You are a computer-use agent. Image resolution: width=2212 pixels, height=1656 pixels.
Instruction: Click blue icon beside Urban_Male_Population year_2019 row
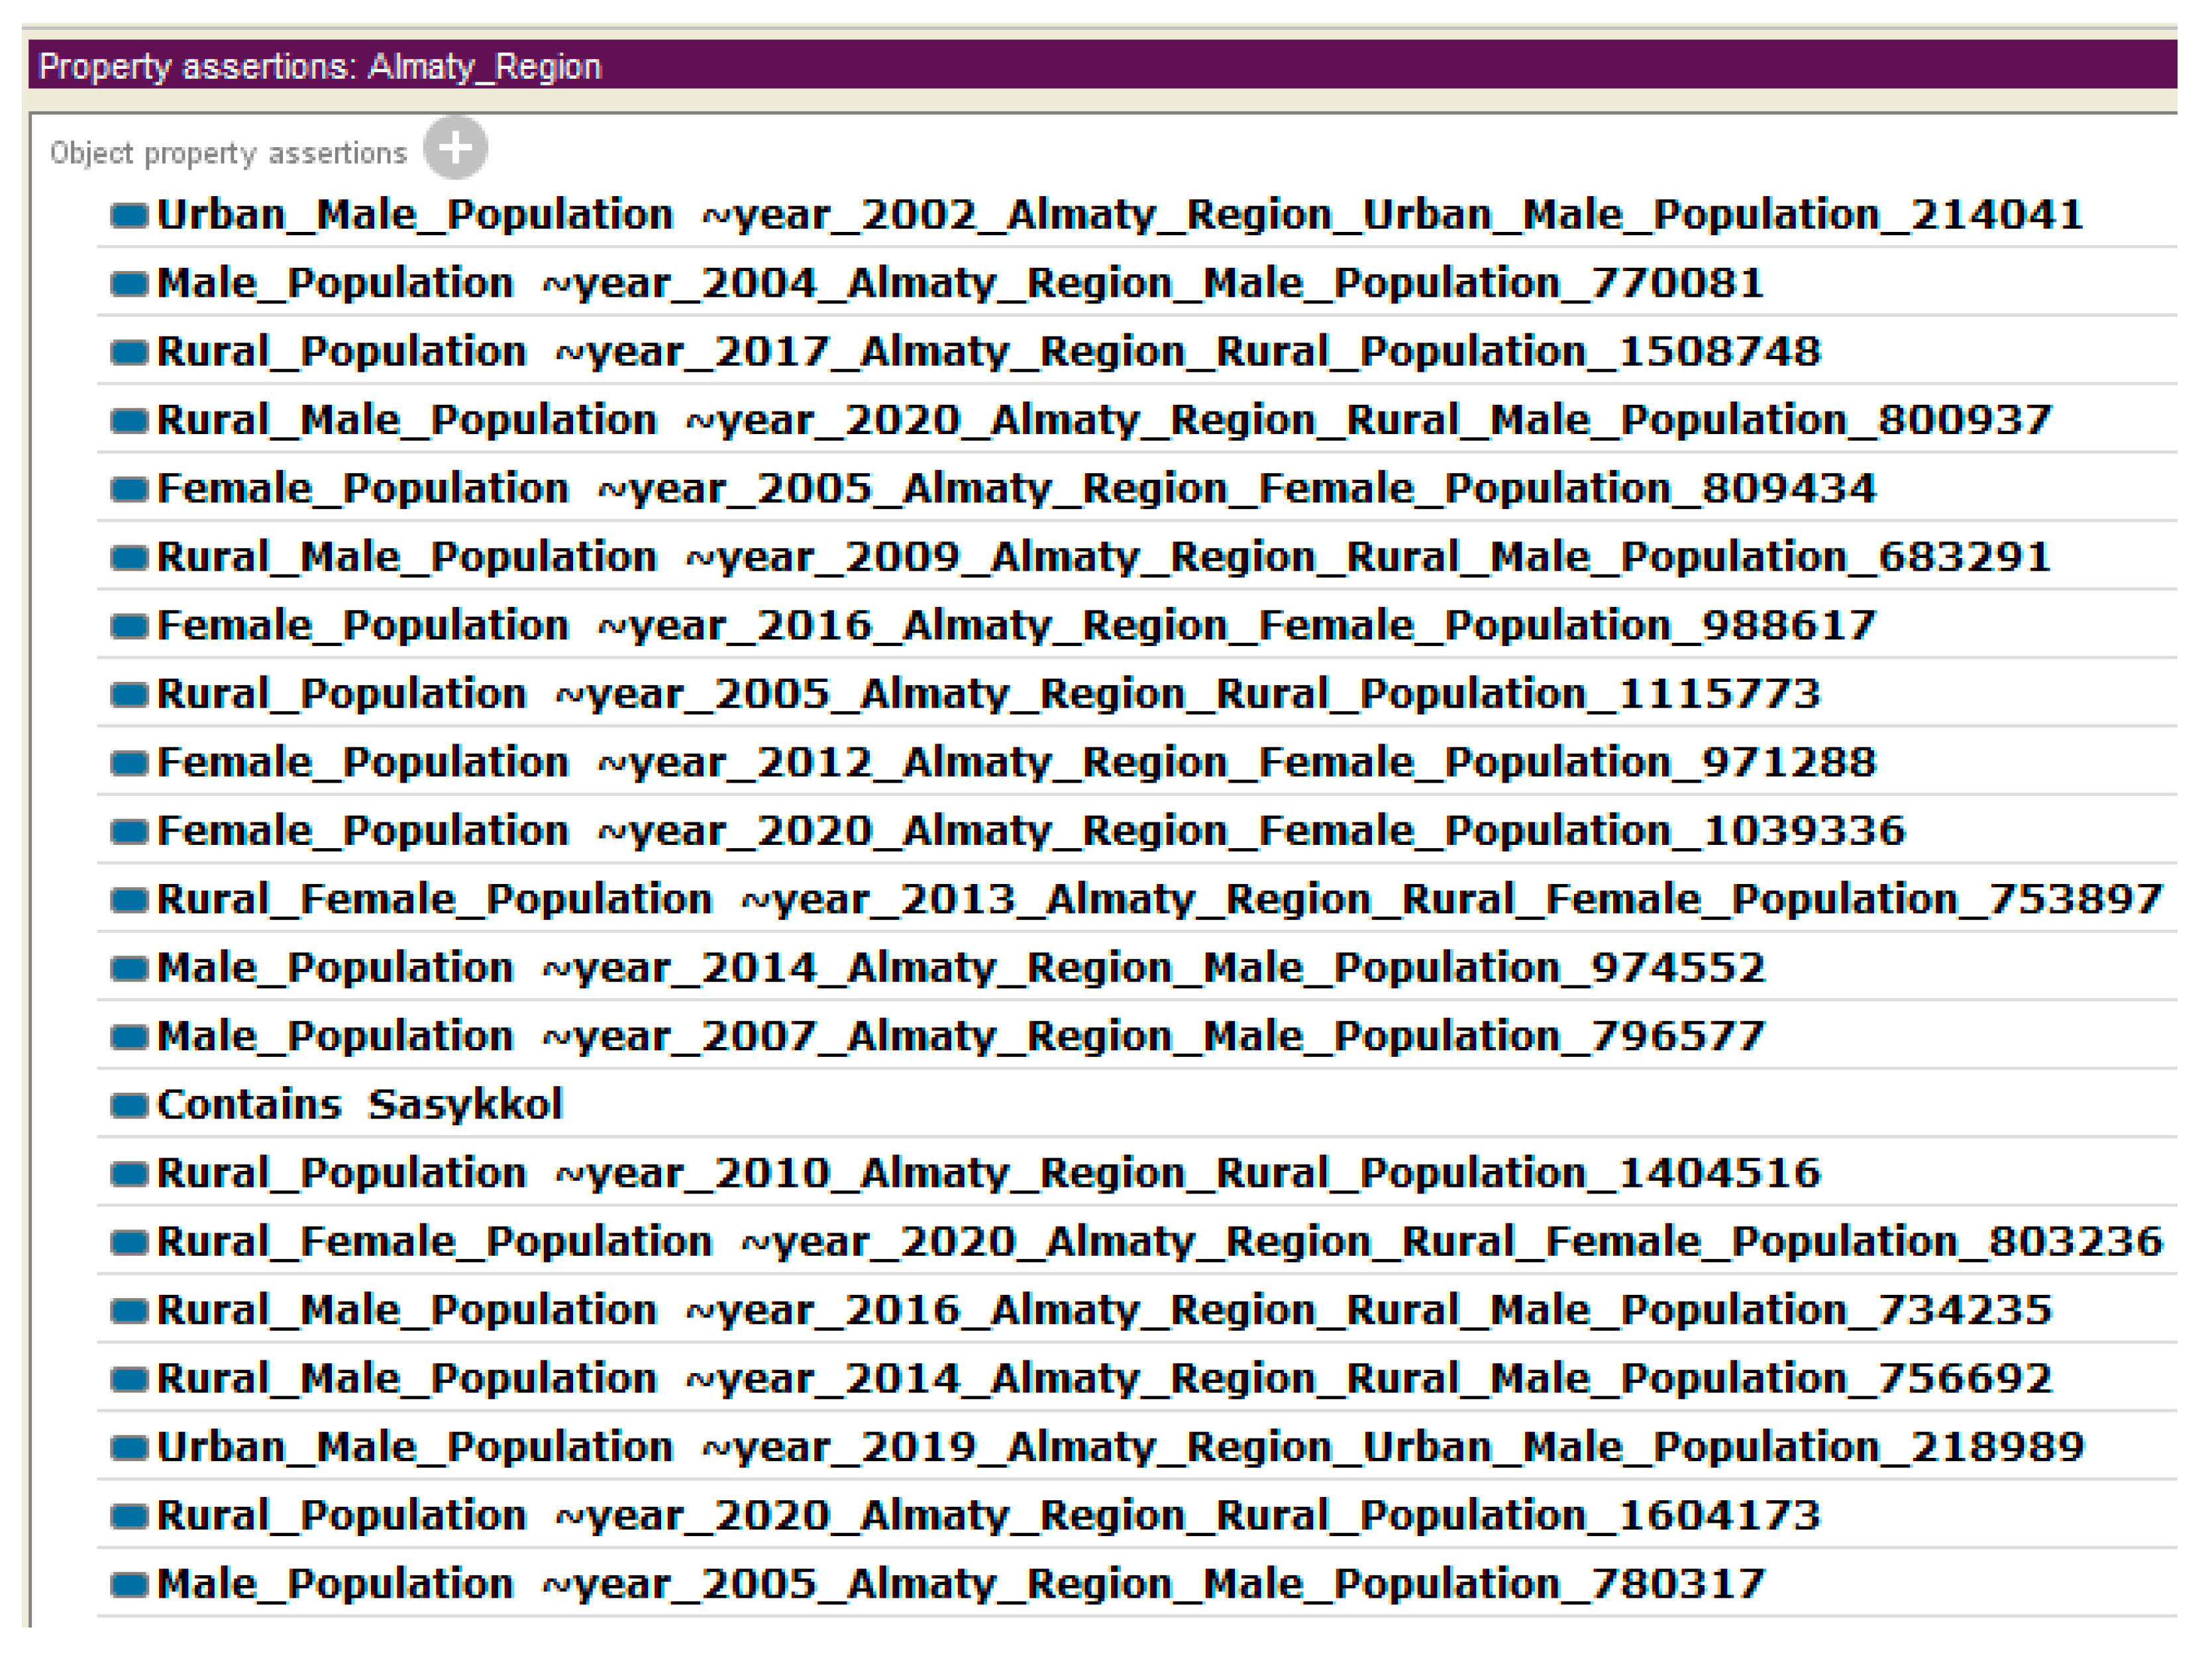[129, 1447]
